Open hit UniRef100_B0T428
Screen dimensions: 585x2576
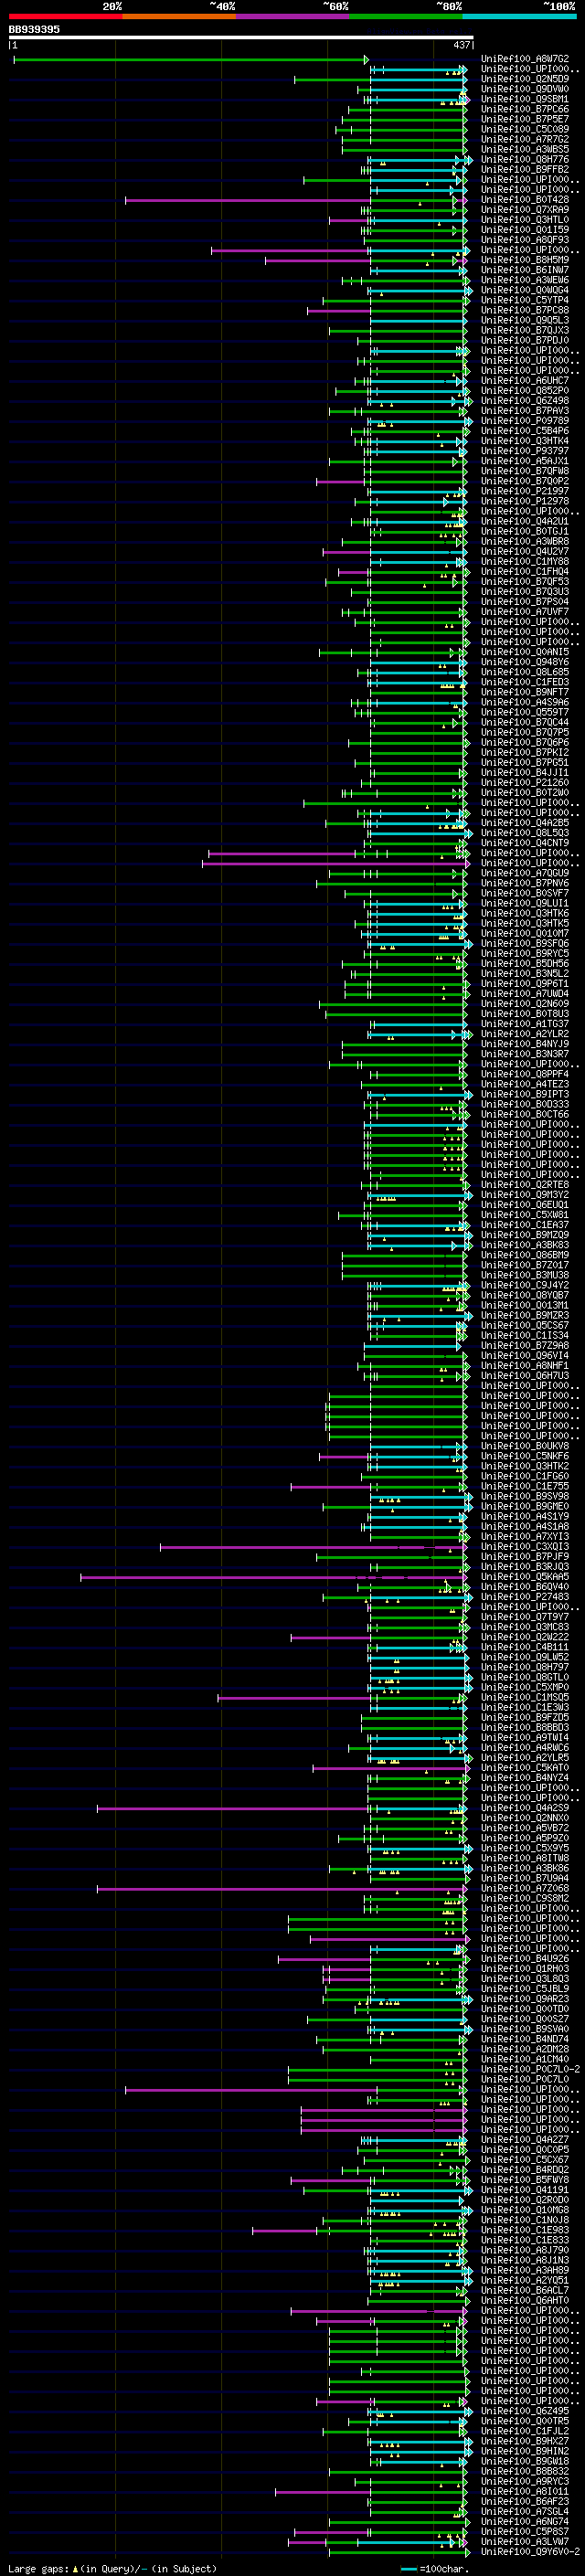pyautogui.click(x=525, y=200)
